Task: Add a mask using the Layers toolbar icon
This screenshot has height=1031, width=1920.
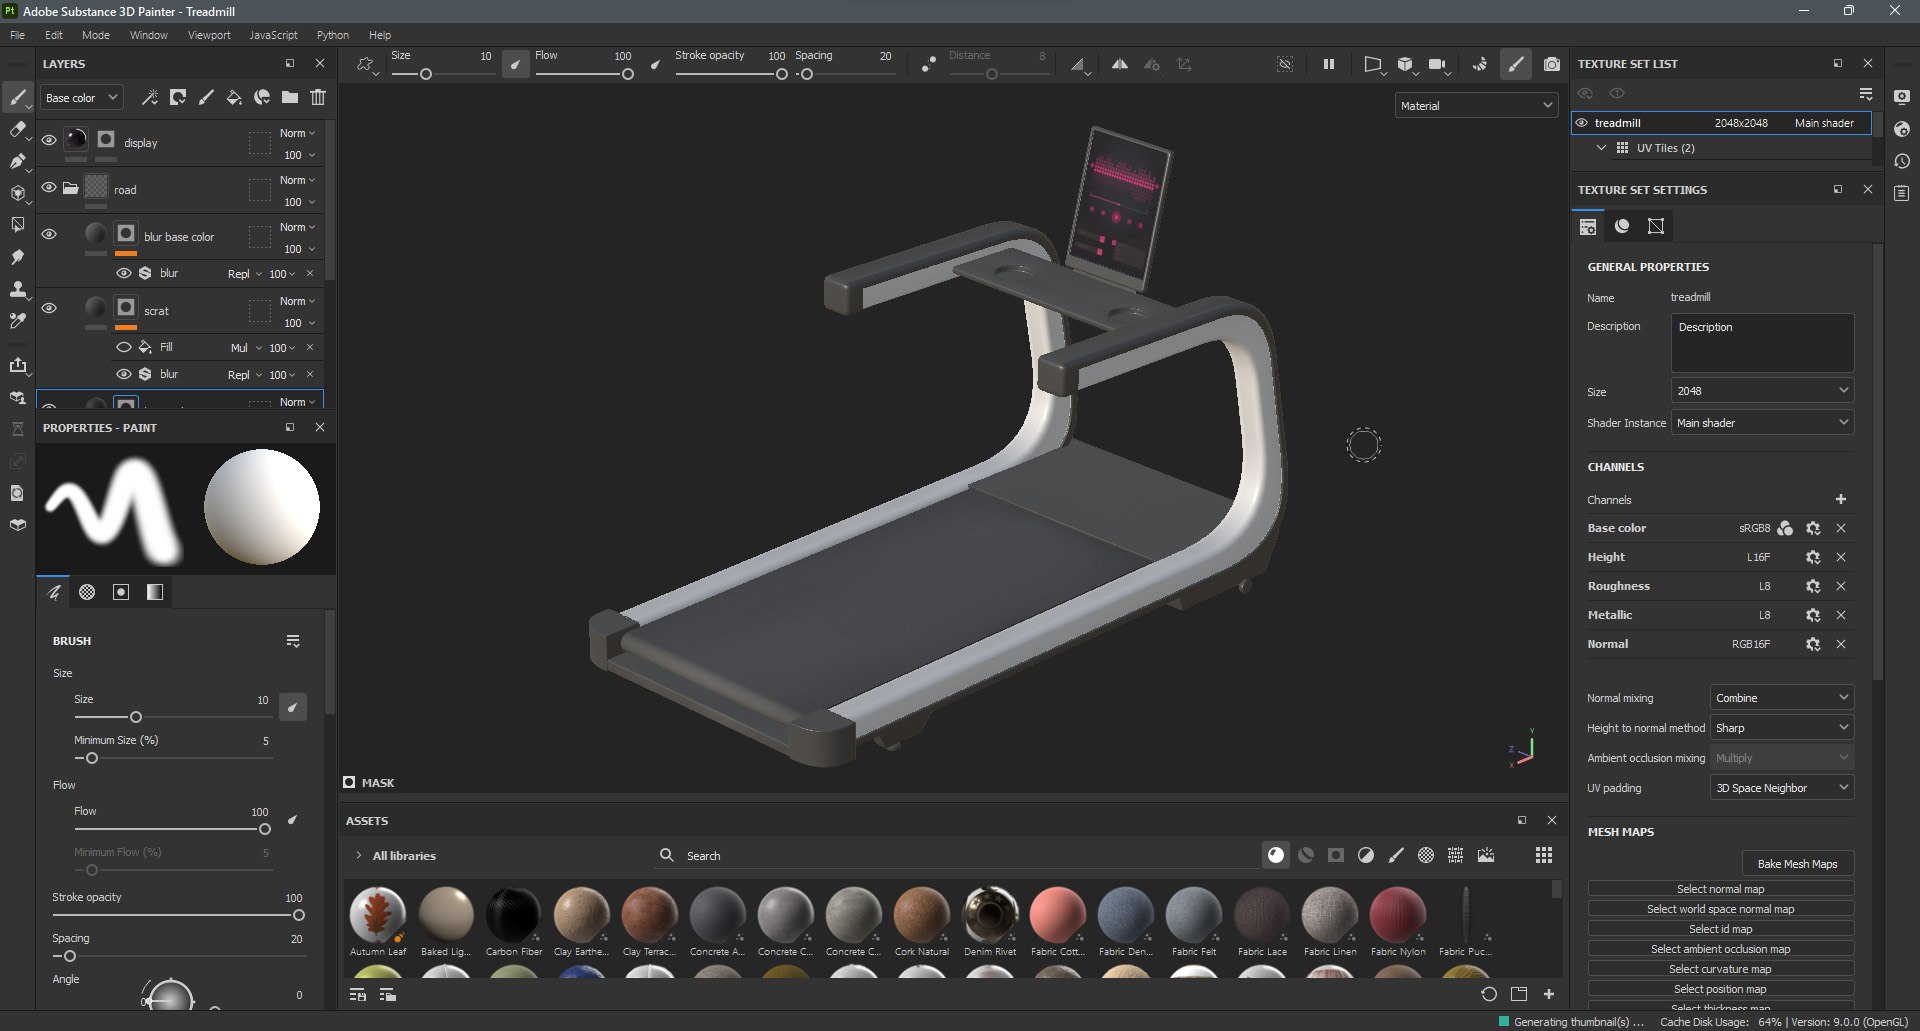Action: 178,97
